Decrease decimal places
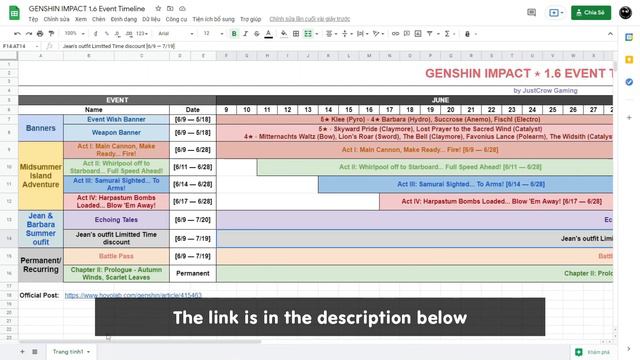This screenshot has width=640, height=360. pyautogui.click(x=117, y=33)
